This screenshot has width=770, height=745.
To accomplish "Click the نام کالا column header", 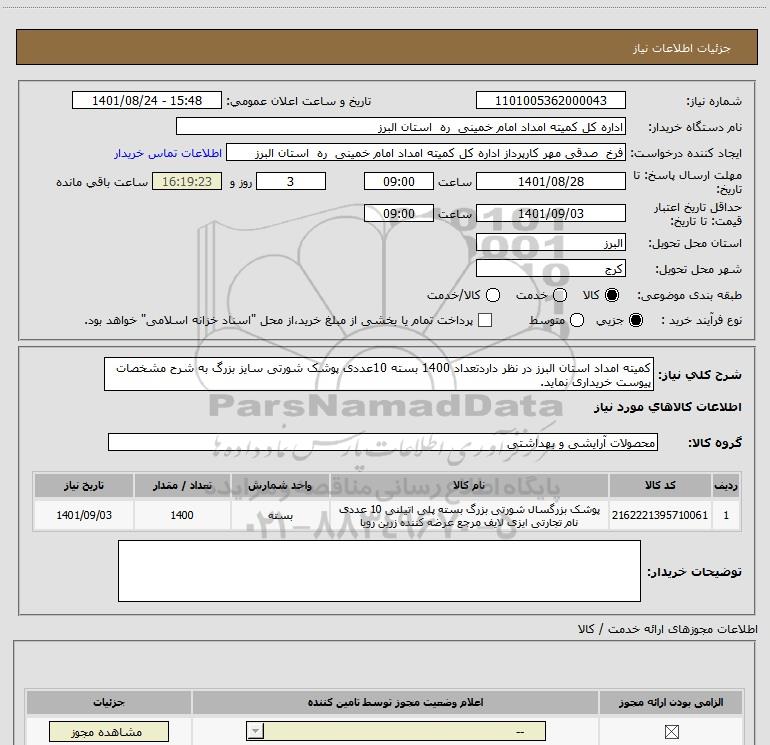I will click(468, 485).
